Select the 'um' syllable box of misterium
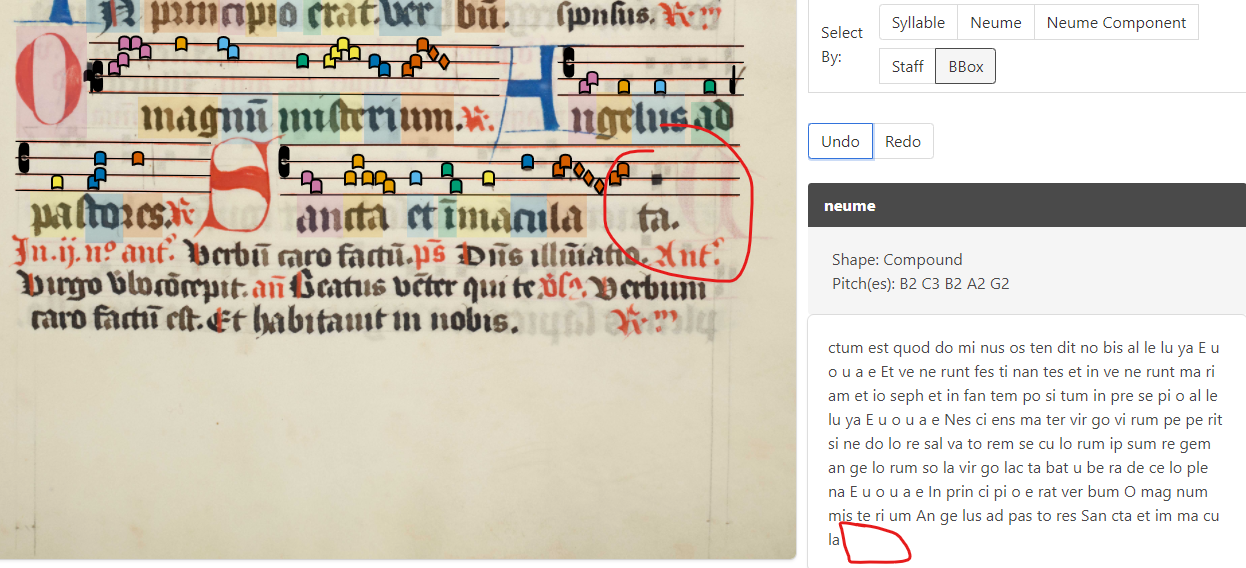The width and height of the screenshot is (1246, 568). (x=426, y=119)
